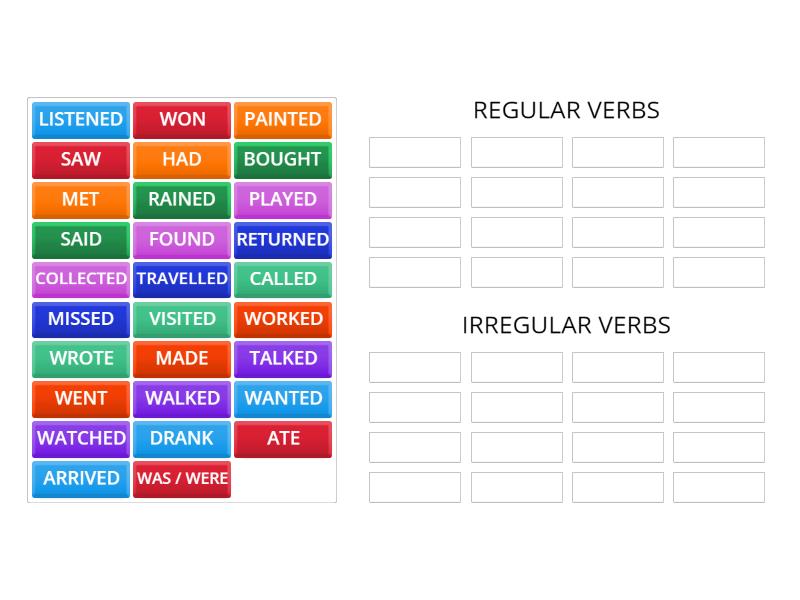Select the WAS / WERE tile
This screenshot has width=800, height=600.
pyautogui.click(x=181, y=479)
